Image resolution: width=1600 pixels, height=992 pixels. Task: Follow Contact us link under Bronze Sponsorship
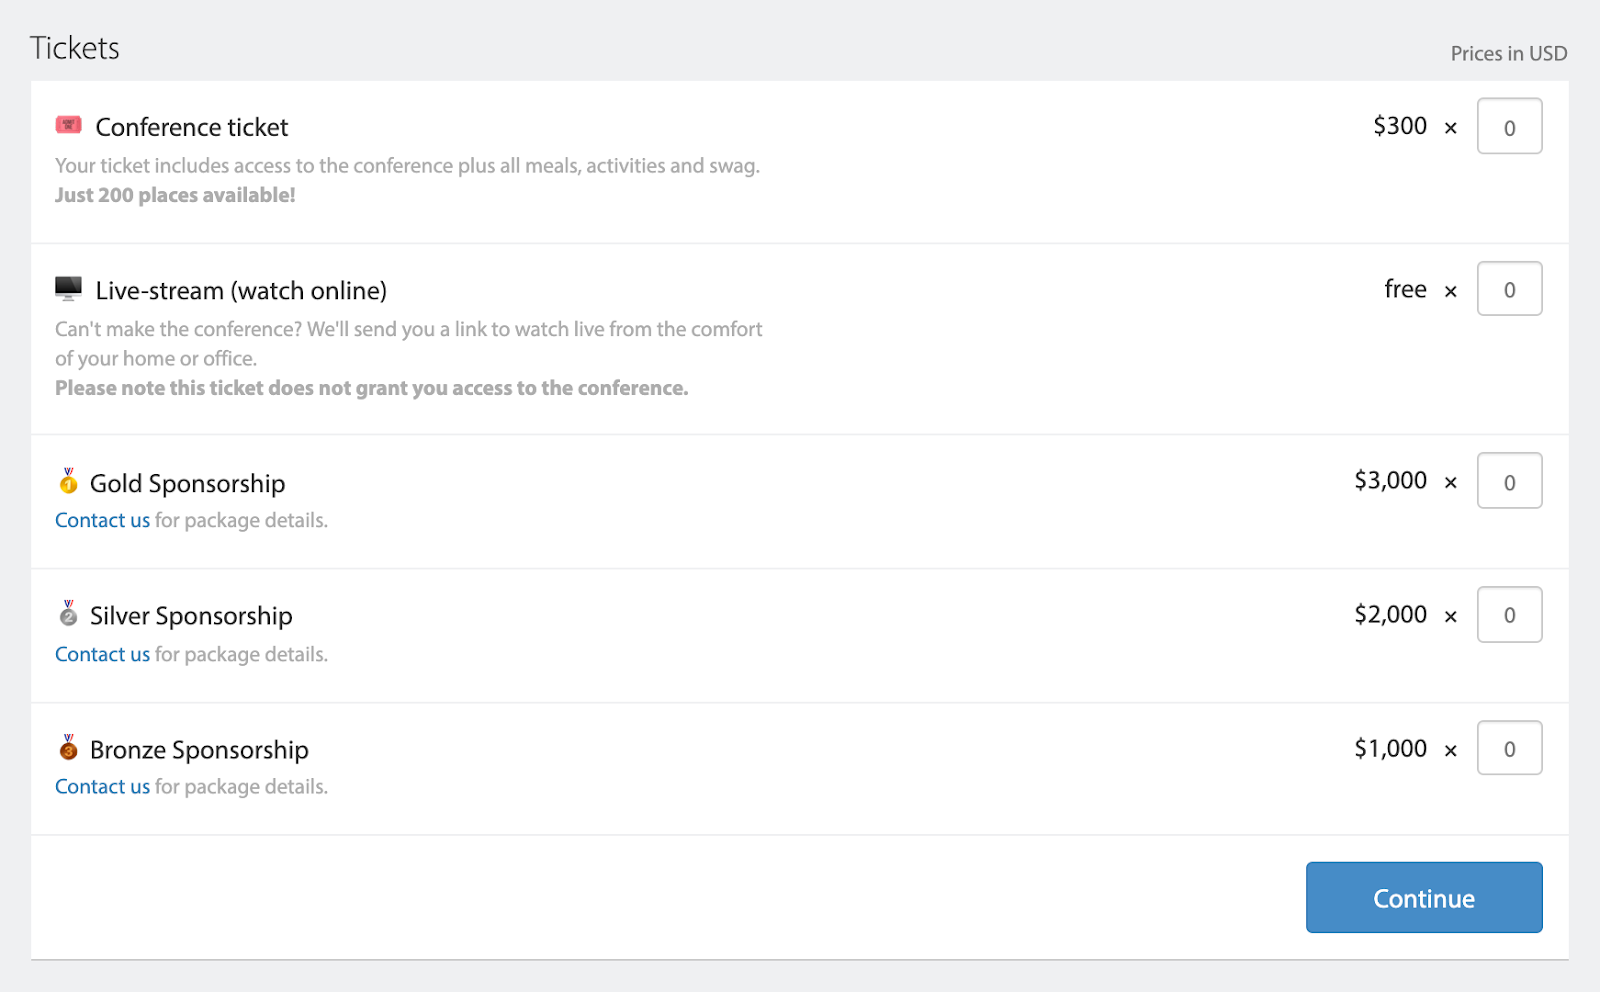tap(102, 787)
